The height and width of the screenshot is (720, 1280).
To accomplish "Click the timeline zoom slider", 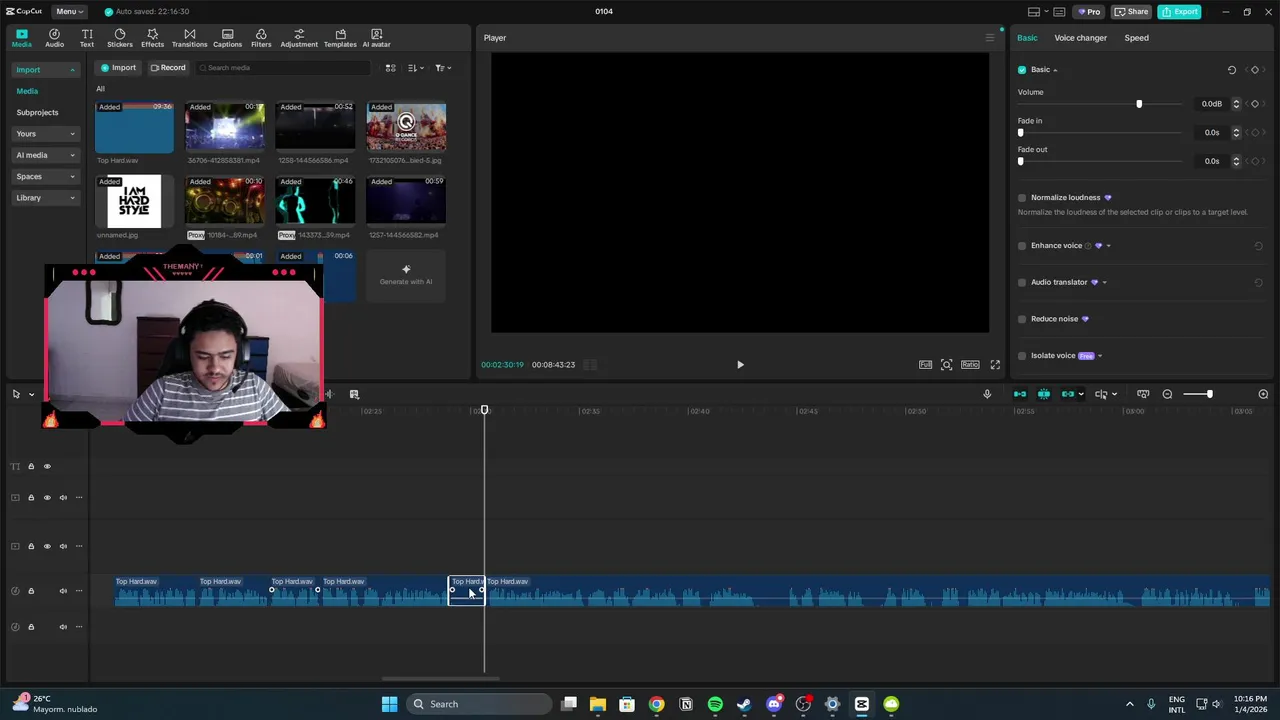I will [x=1197, y=394].
